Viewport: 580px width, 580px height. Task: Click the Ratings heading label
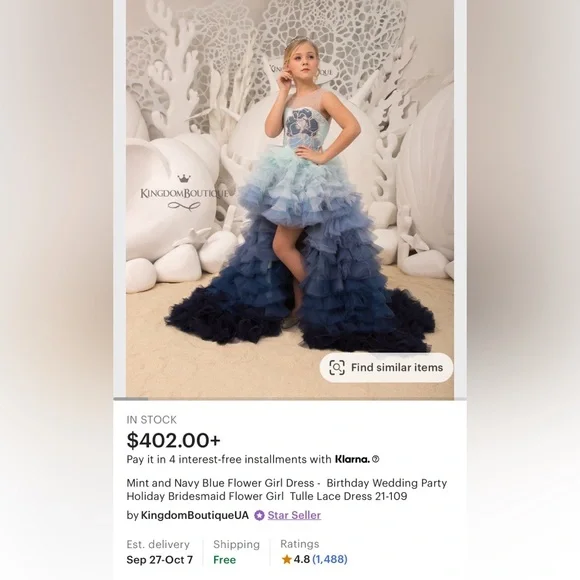[300, 544]
